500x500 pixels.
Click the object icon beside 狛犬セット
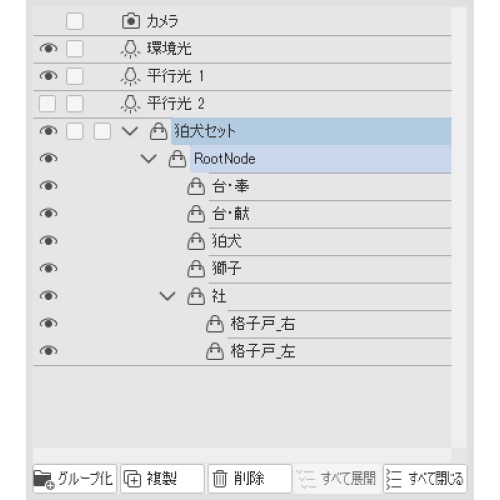(158, 131)
